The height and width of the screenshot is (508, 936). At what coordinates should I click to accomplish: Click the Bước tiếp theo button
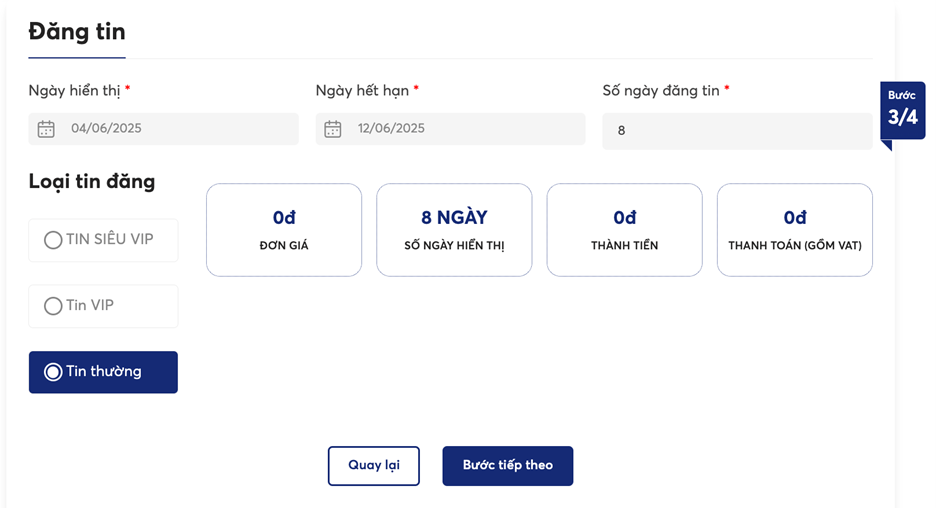point(508,466)
